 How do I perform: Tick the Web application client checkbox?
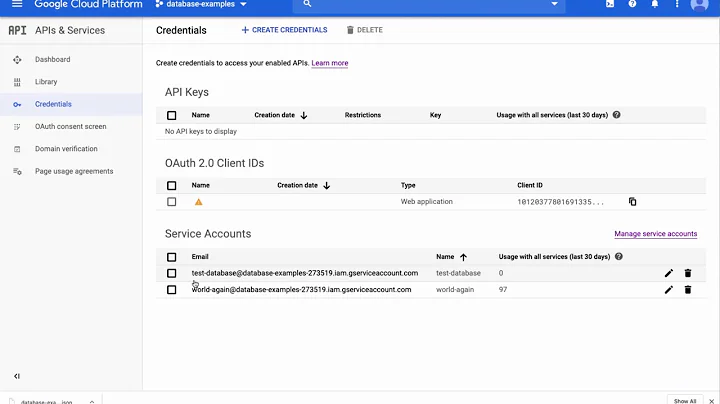pos(172,202)
